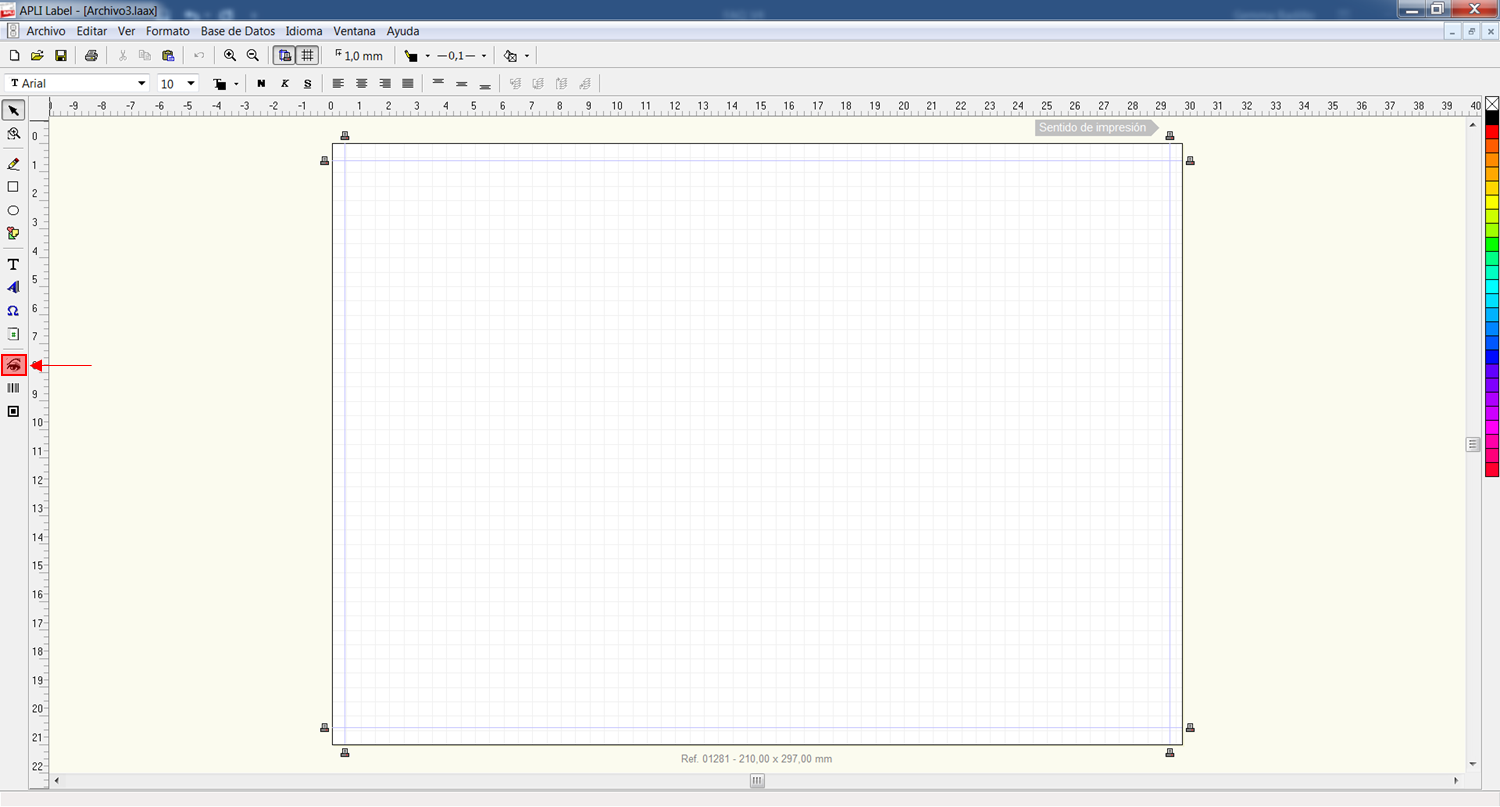The image size is (1500, 807).
Task: Select the insert image tool
Action: (14, 233)
